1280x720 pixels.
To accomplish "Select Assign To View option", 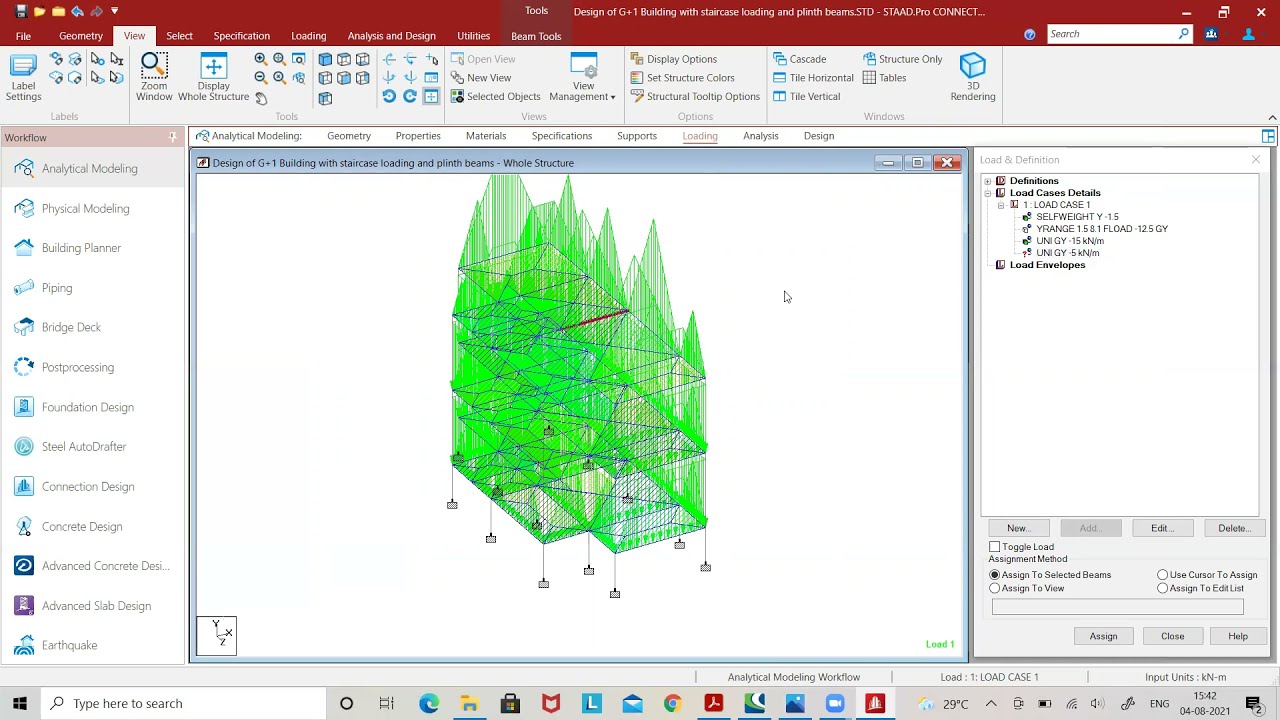I will [995, 588].
